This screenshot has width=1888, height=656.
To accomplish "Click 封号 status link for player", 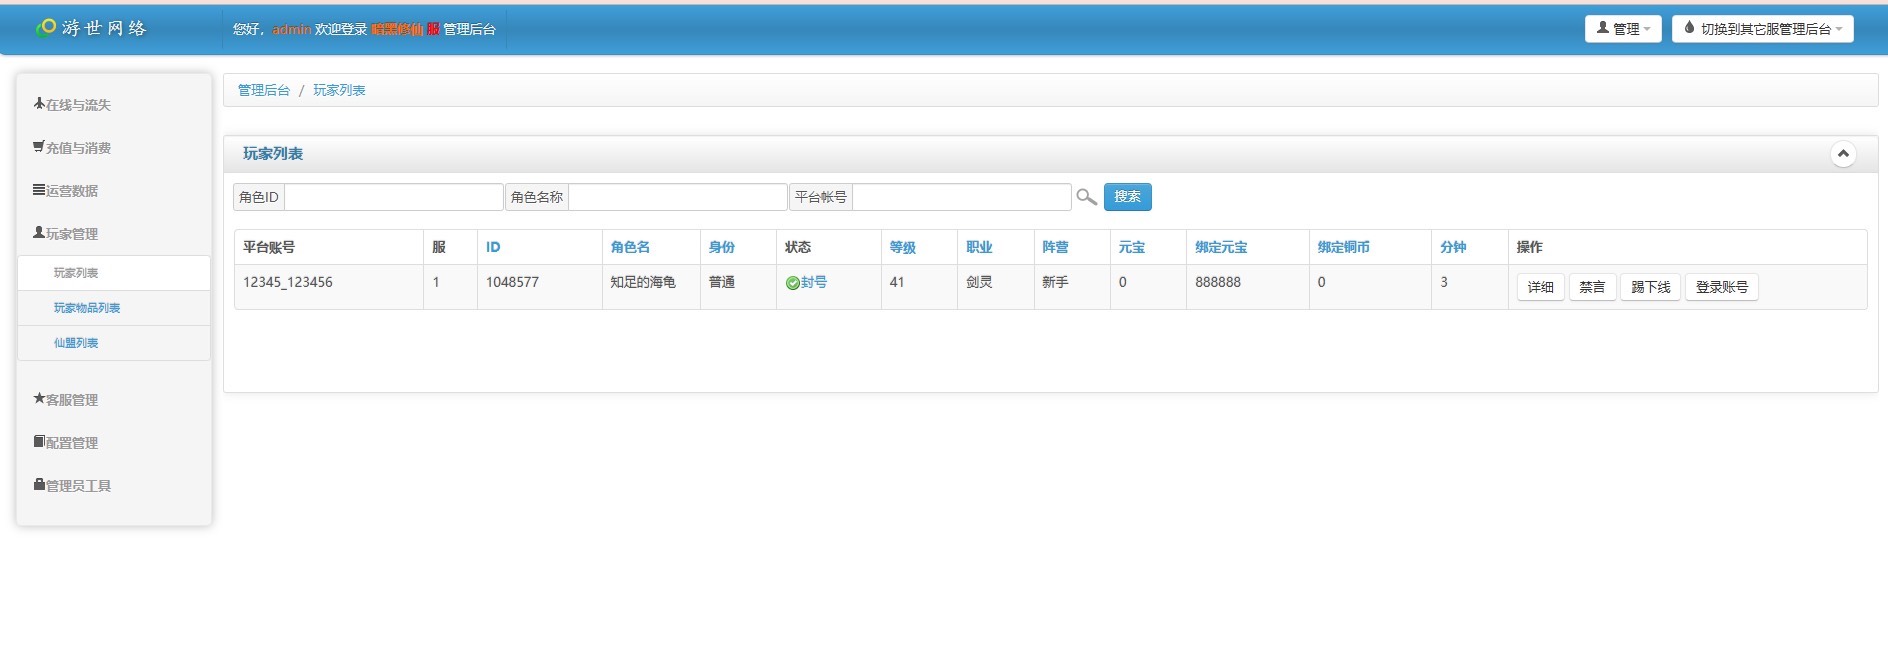I will pos(813,282).
